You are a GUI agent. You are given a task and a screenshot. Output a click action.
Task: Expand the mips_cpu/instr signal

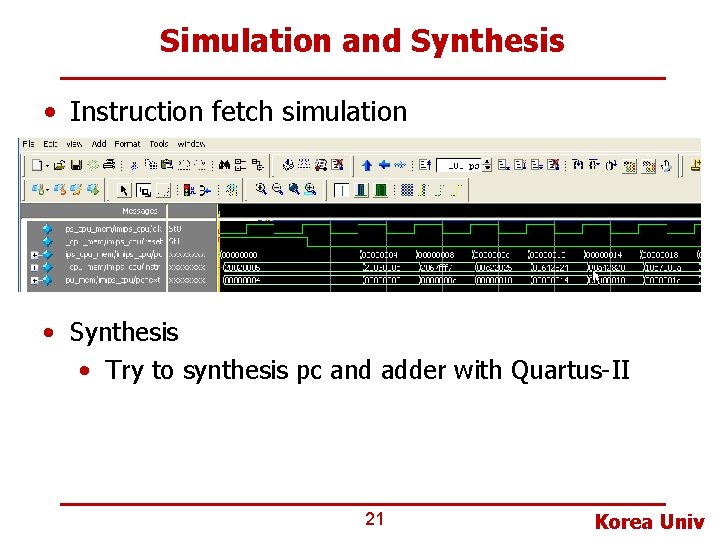click(34, 267)
